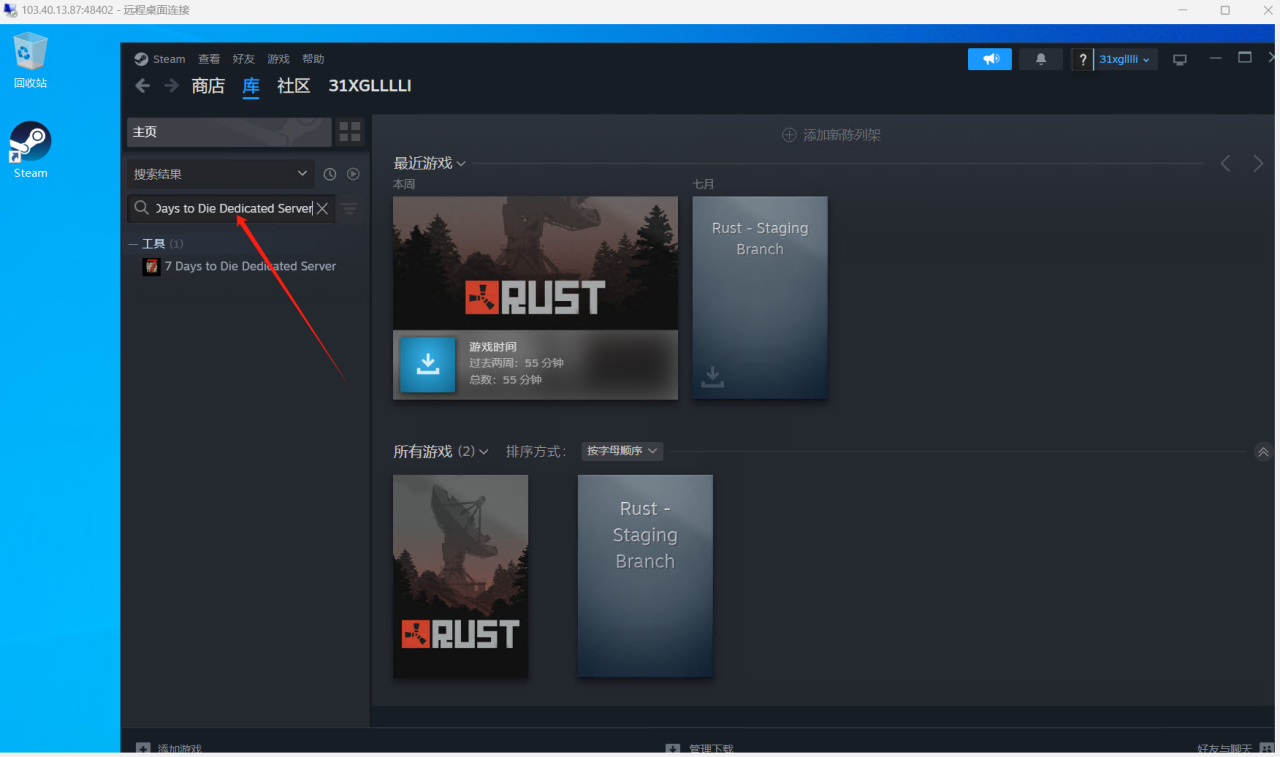The width and height of the screenshot is (1280, 757).
Task: Go back with the left navigation arrow
Action: click(142, 86)
